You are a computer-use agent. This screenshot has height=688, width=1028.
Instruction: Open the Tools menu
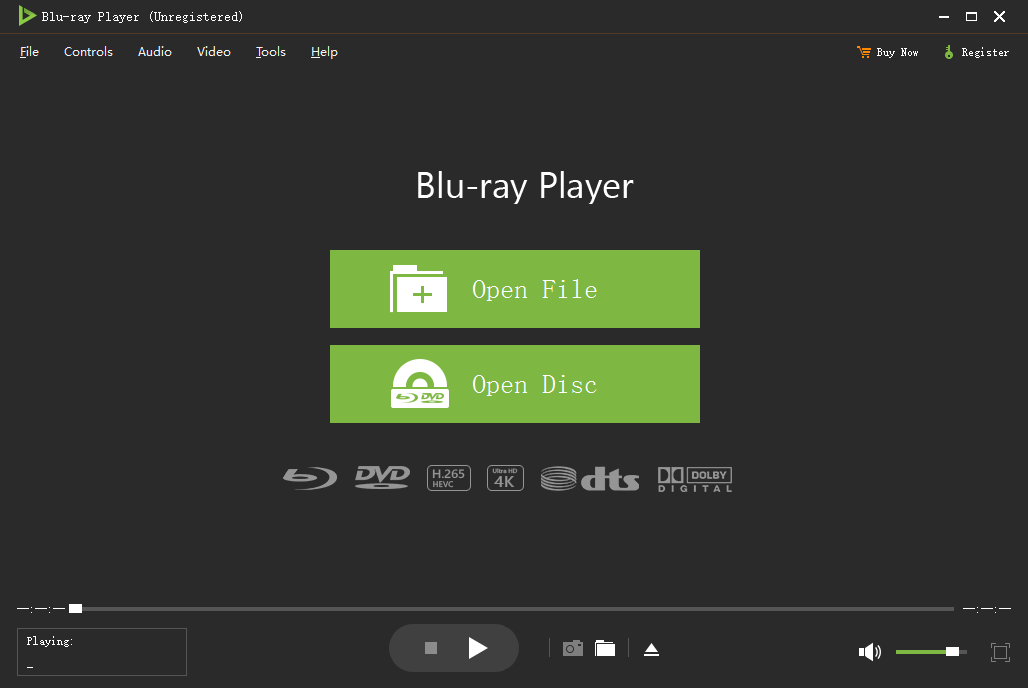(x=271, y=52)
